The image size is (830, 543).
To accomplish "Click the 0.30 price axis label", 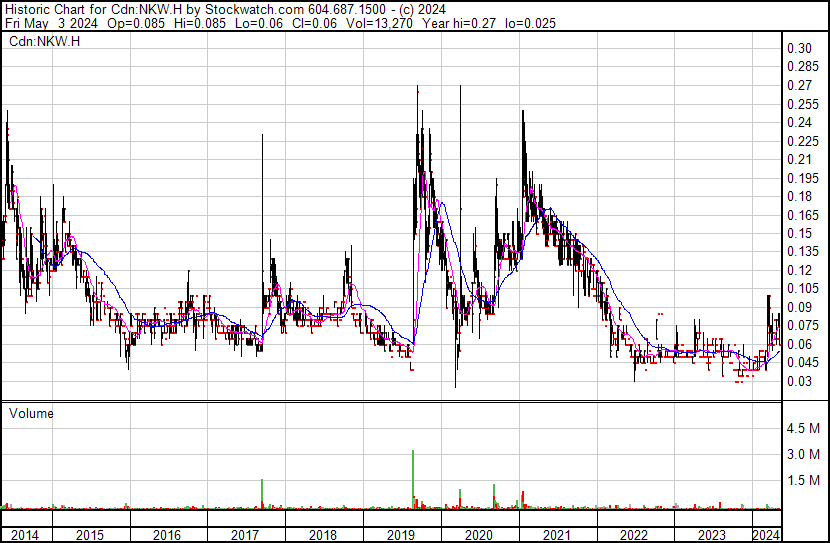I will (x=799, y=48).
